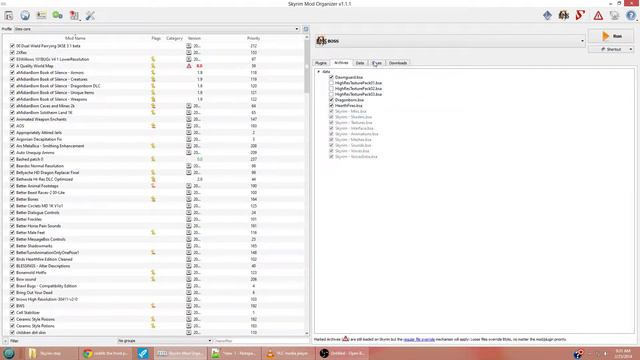The image size is (640, 360).
Task: Enable HighResTexturePack01.bsa checkbox
Action: (331, 83)
